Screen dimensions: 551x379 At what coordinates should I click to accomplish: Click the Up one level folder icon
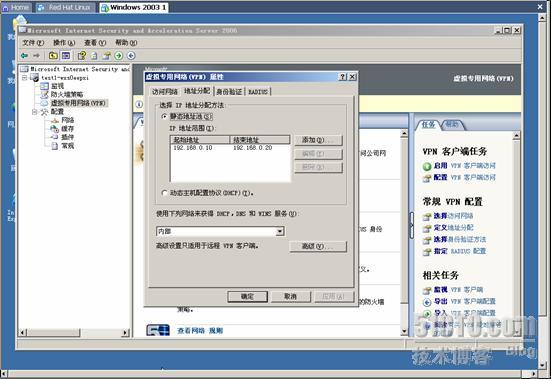tap(53, 55)
